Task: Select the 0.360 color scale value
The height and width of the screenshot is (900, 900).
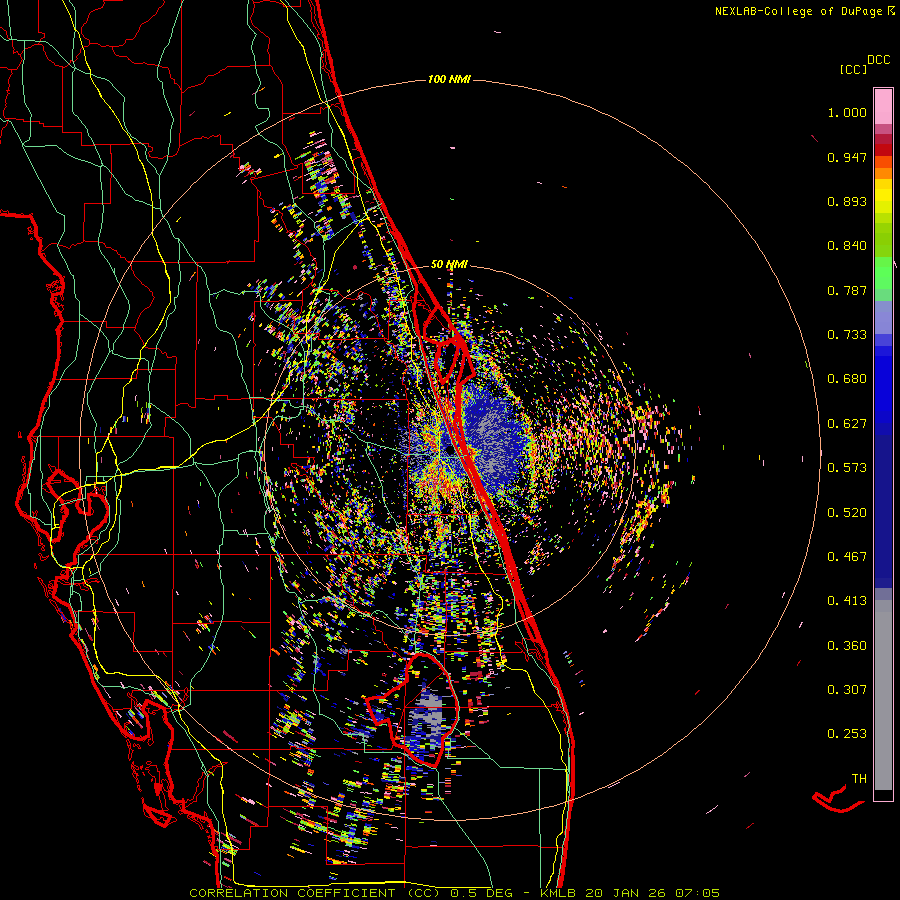Action: click(847, 646)
